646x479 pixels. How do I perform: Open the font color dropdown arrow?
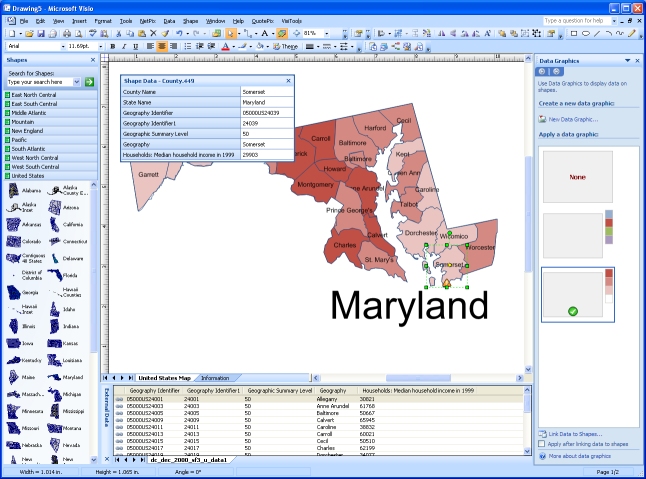(234, 47)
